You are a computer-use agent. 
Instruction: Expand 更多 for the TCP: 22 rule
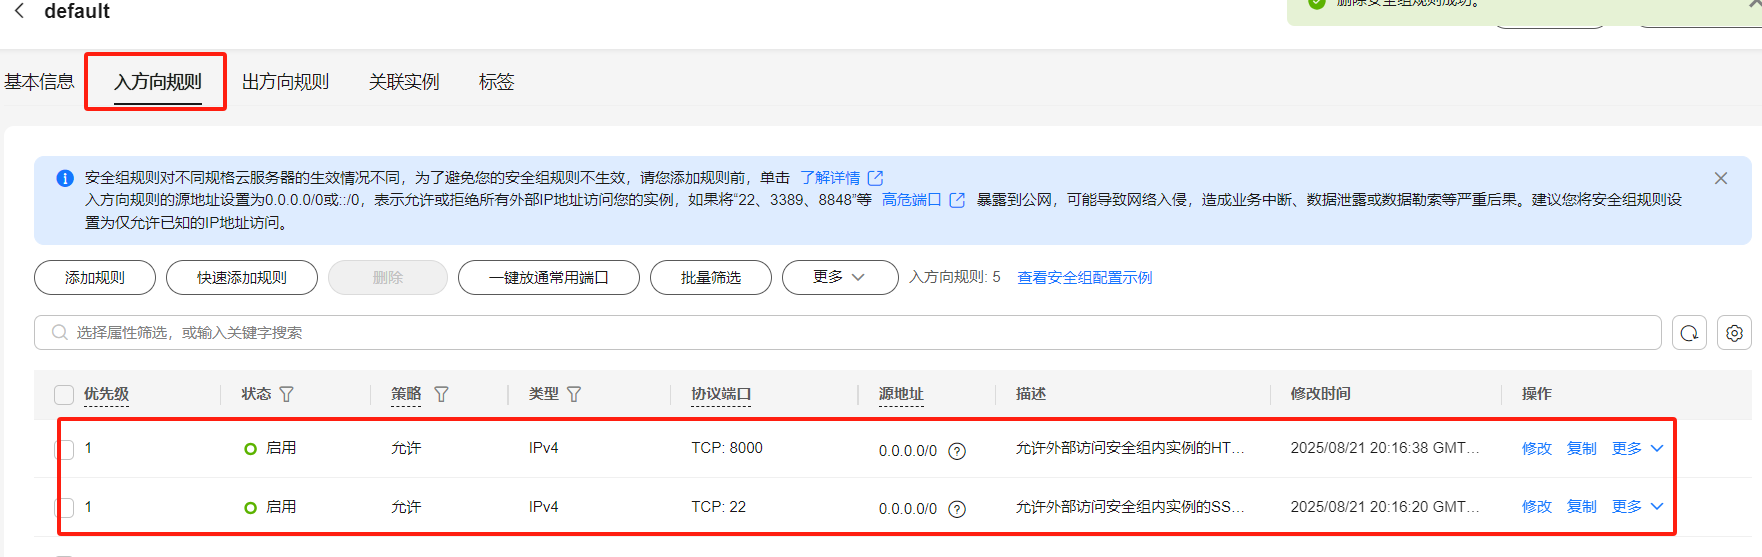click(x=1637, y=507)
